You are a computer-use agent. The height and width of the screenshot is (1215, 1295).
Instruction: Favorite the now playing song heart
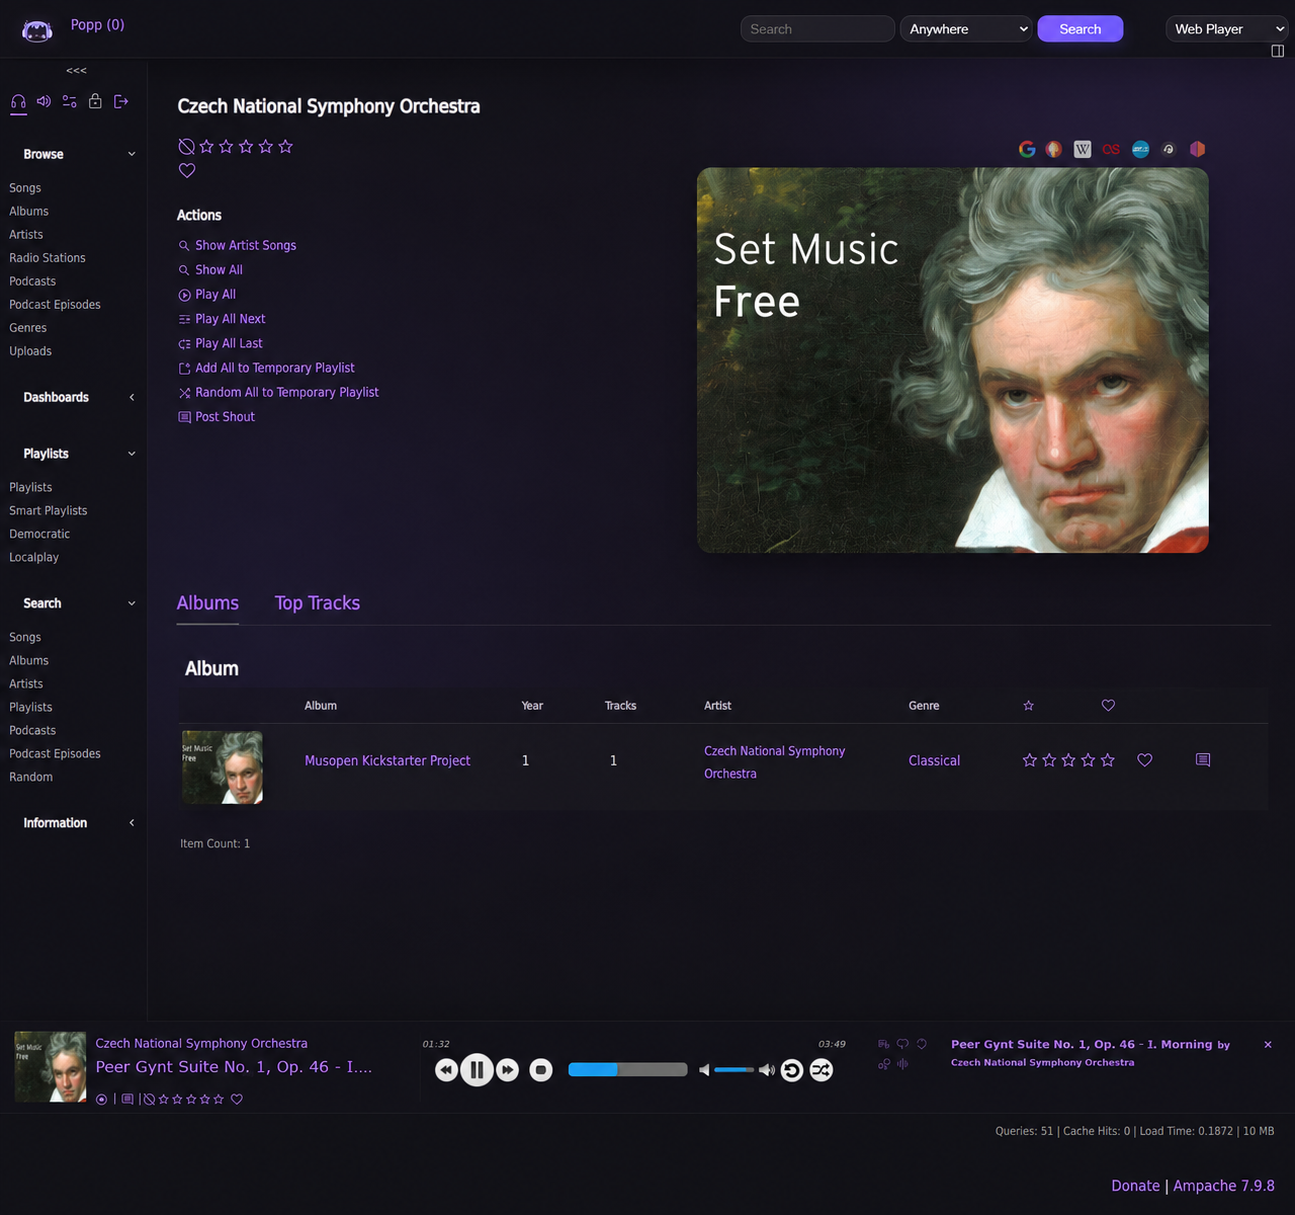pos(237,1099)
